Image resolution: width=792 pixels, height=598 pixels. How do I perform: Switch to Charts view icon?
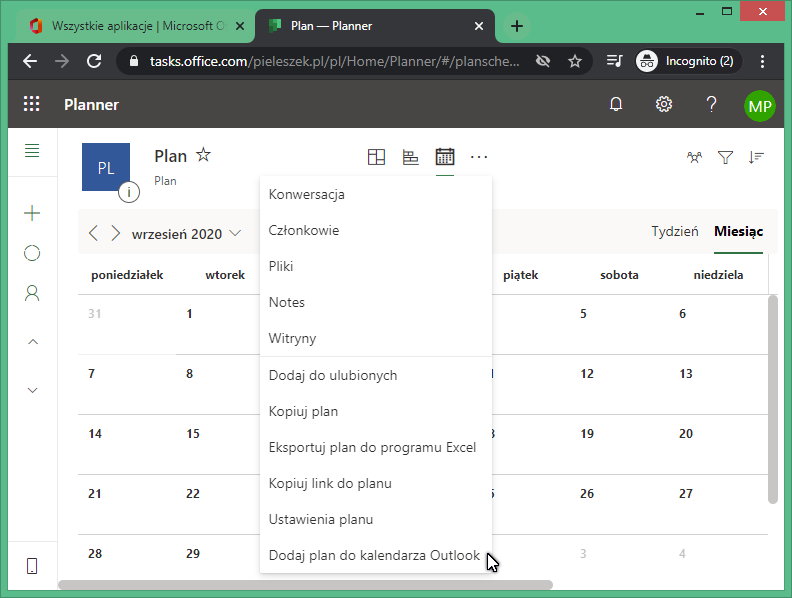pyautogui.click(x=410, y=157)
